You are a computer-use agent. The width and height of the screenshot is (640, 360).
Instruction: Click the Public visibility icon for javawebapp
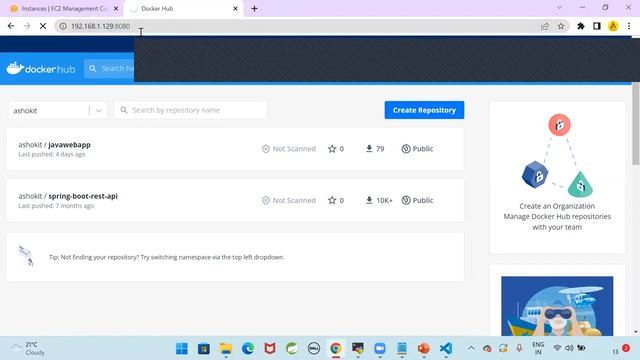click(x=406, y=149)
